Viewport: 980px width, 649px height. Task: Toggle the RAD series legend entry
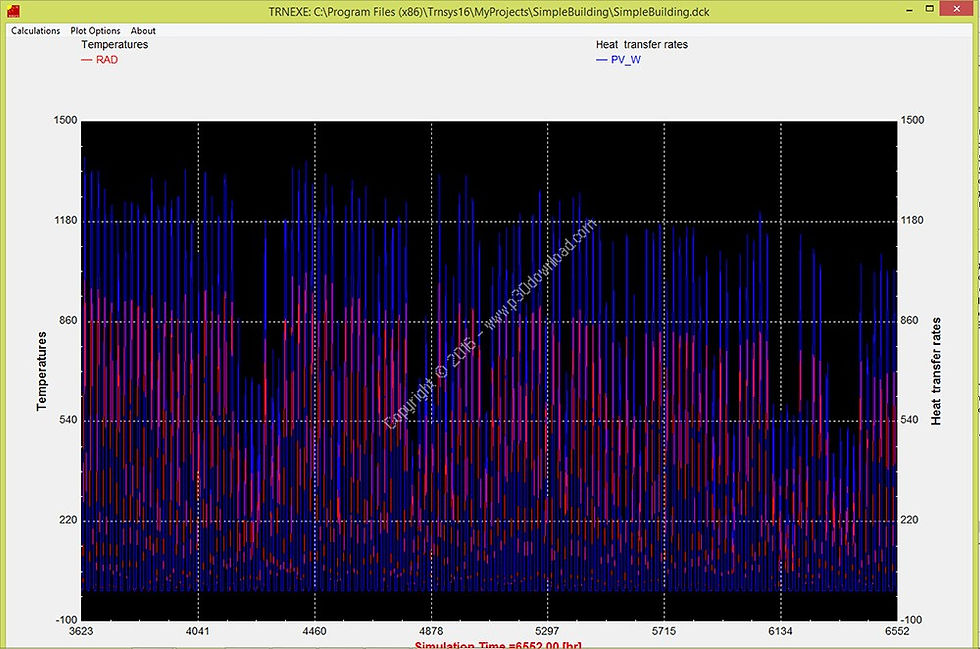pyautogui.click(x=100, y=60)
